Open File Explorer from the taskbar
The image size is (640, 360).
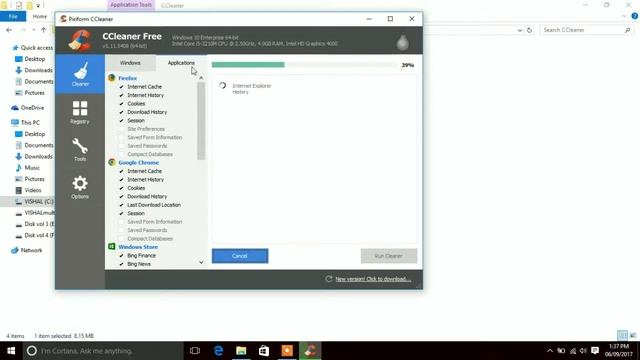[241, 351]
